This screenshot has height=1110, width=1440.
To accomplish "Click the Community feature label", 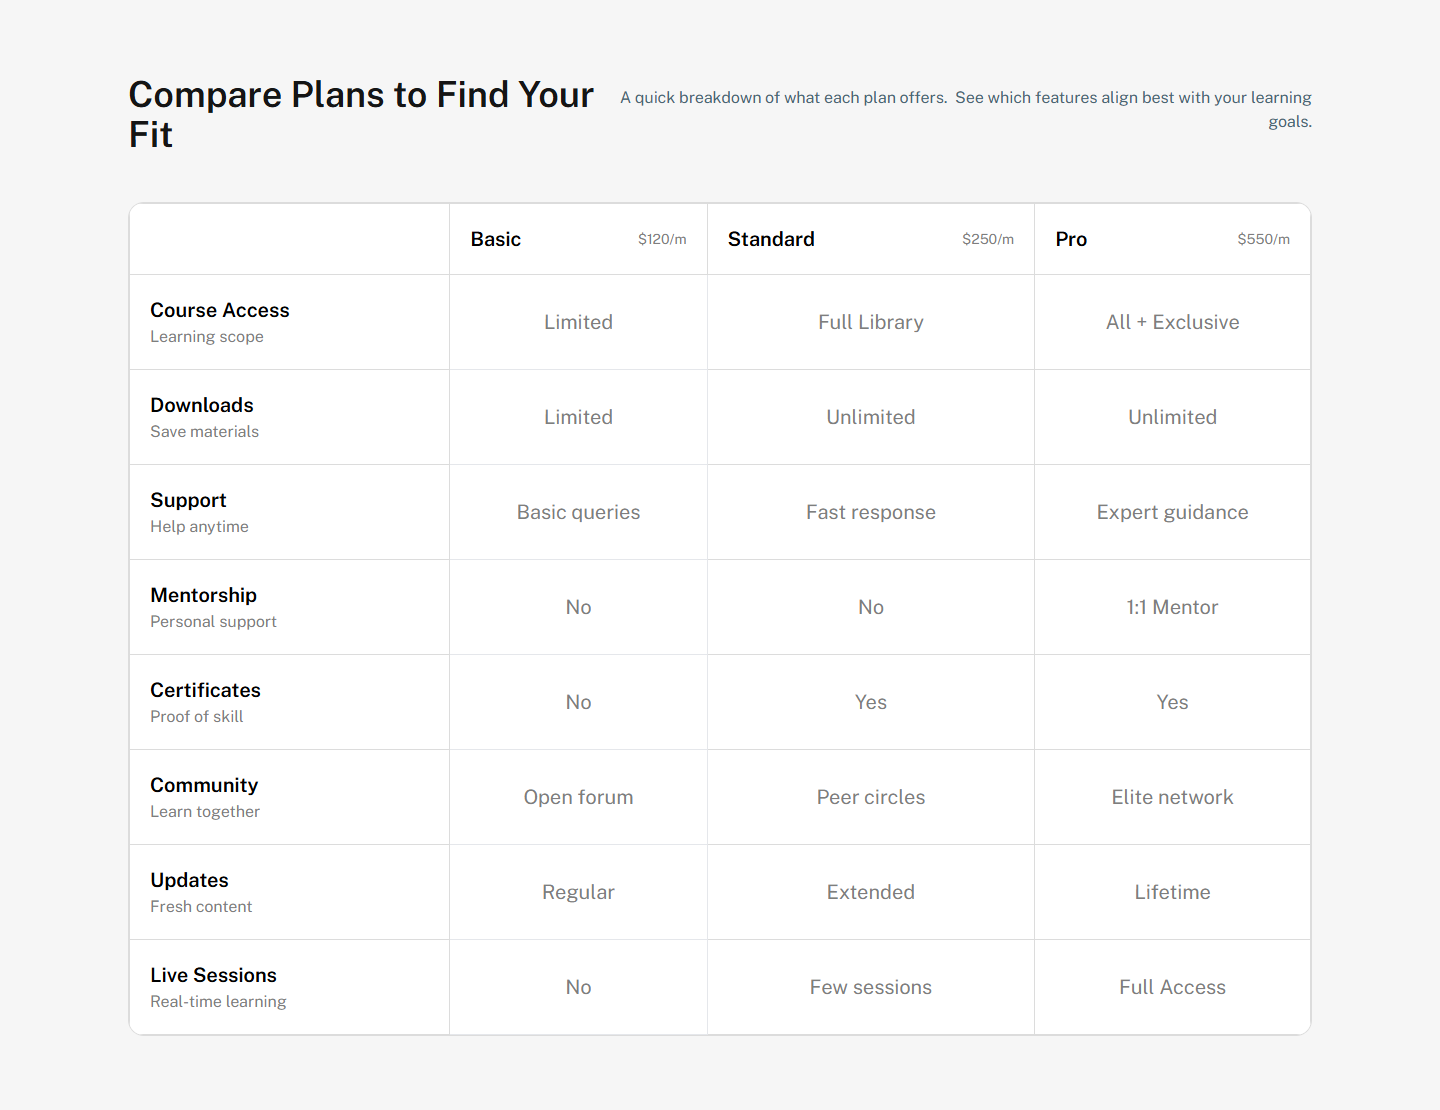I will click(204, 785).
